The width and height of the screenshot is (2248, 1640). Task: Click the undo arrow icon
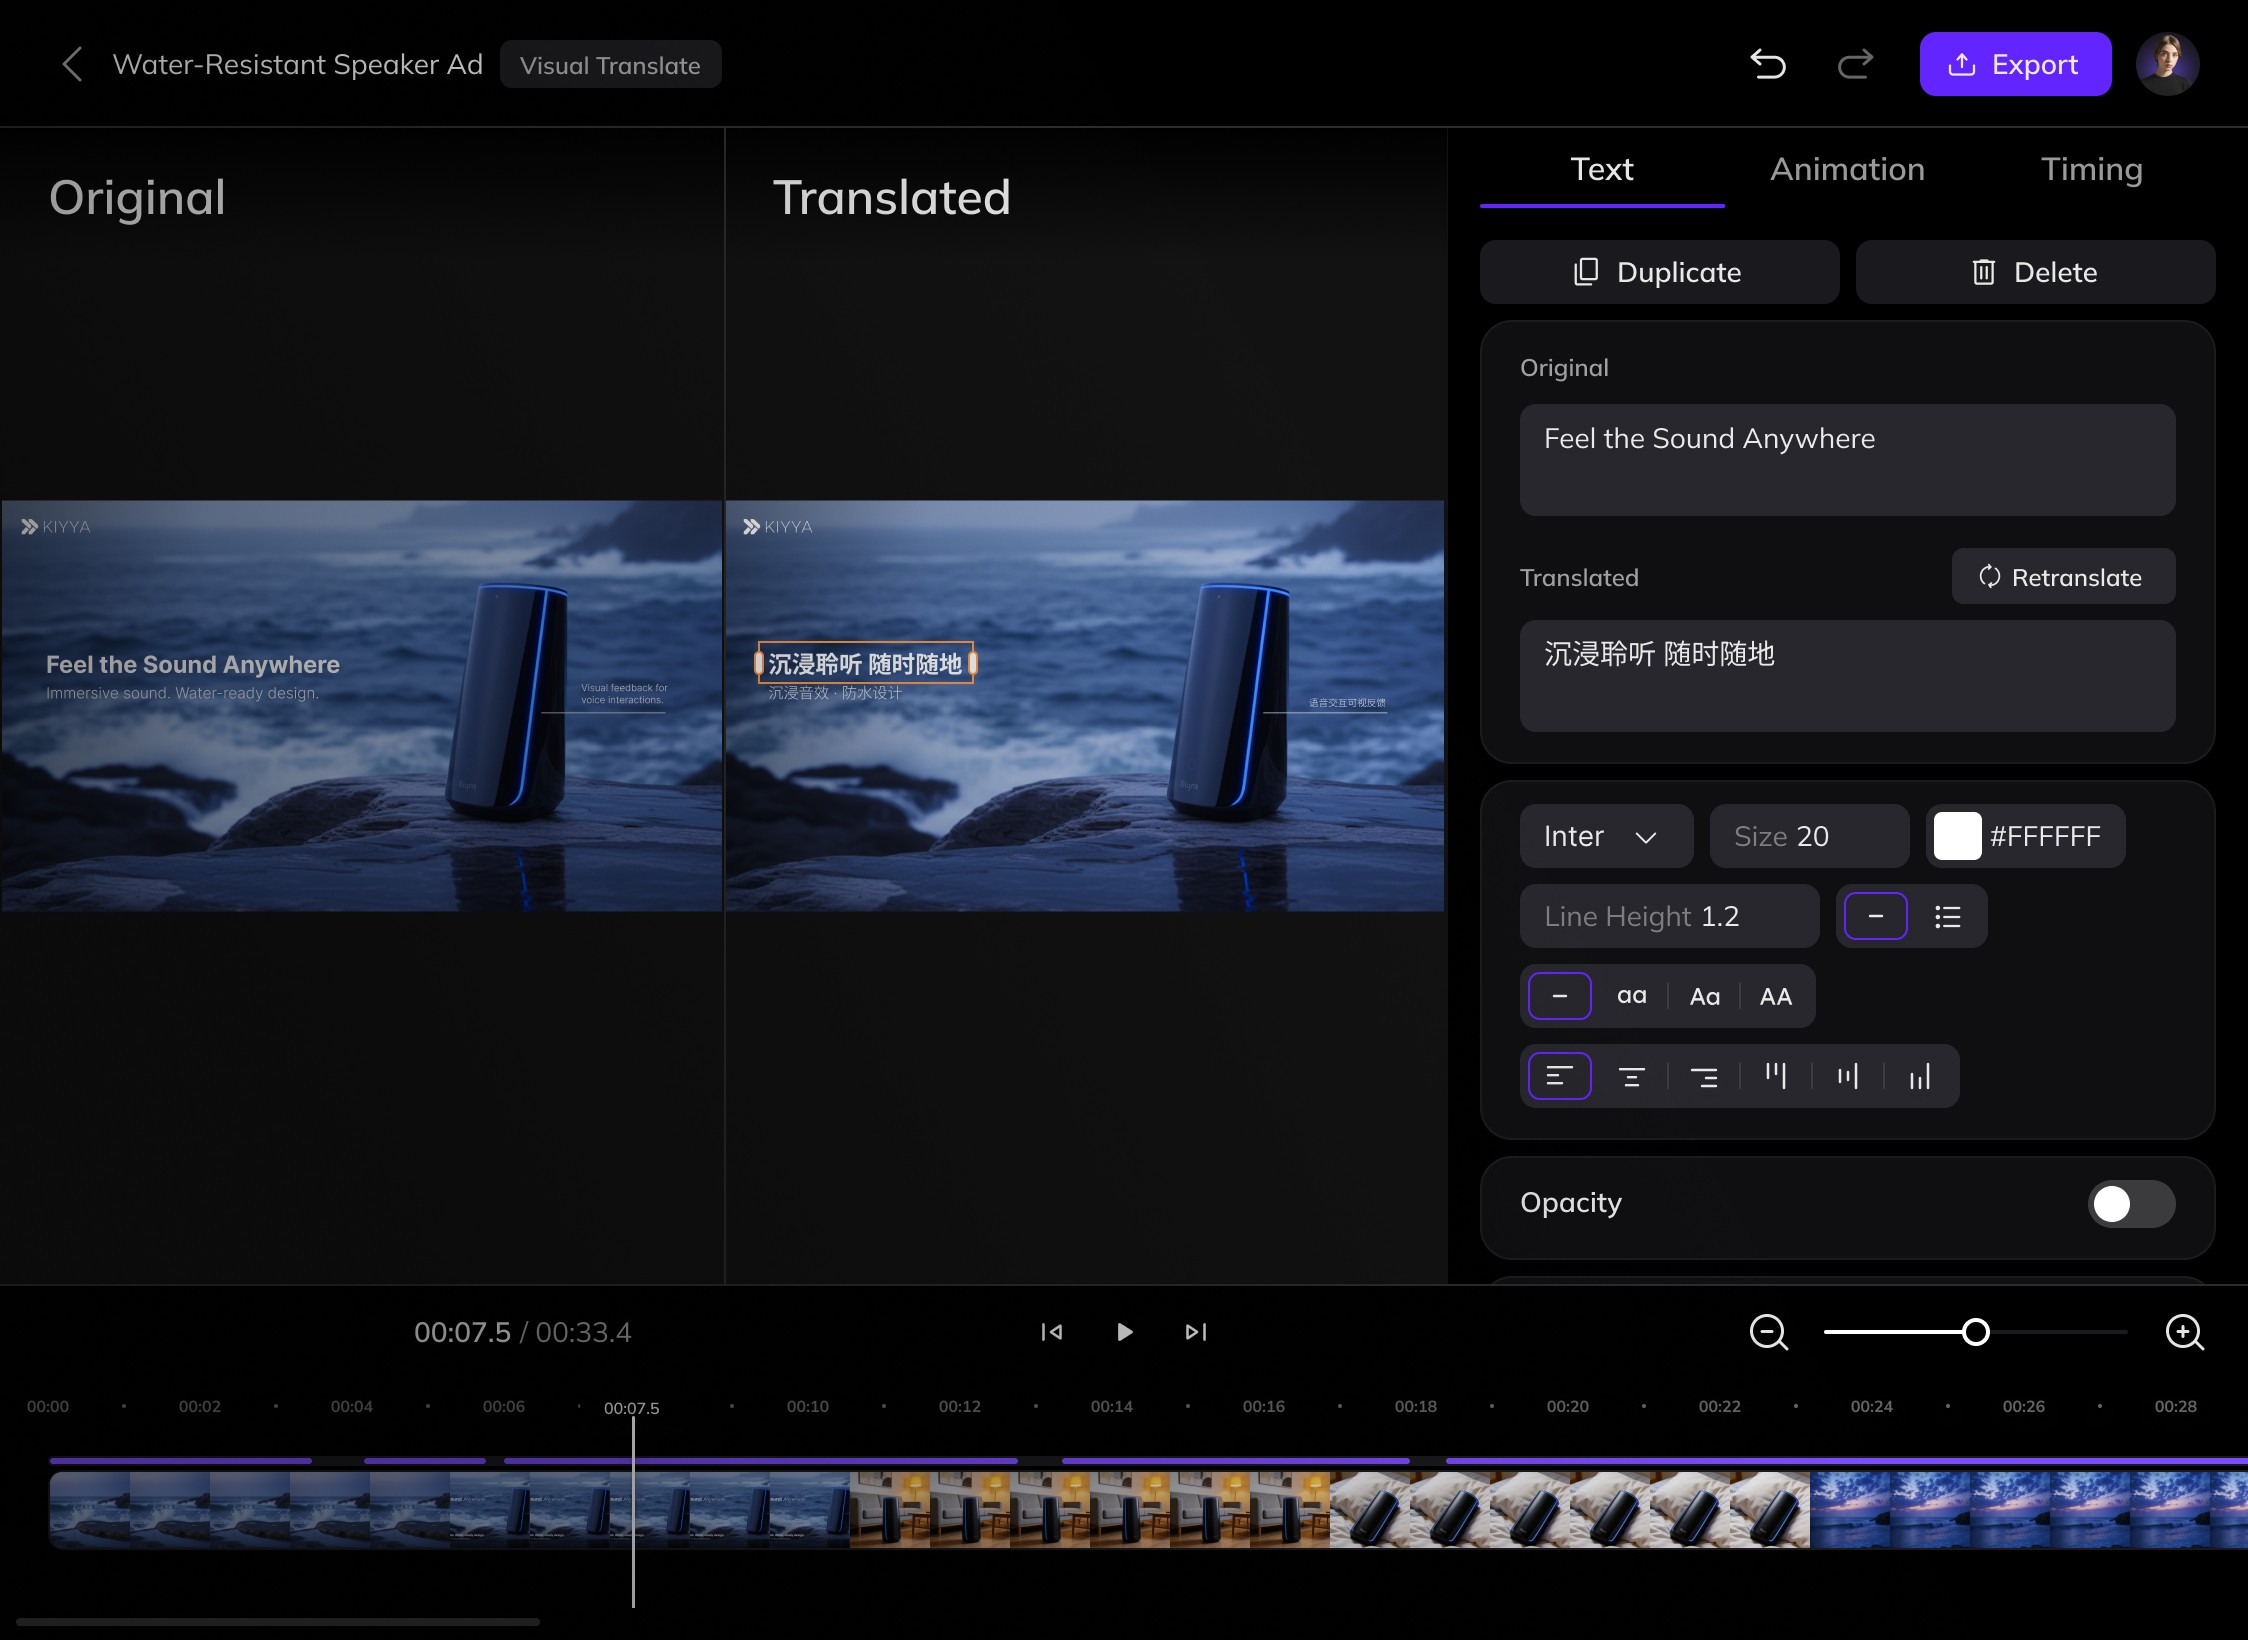[x=1768, y=65]
